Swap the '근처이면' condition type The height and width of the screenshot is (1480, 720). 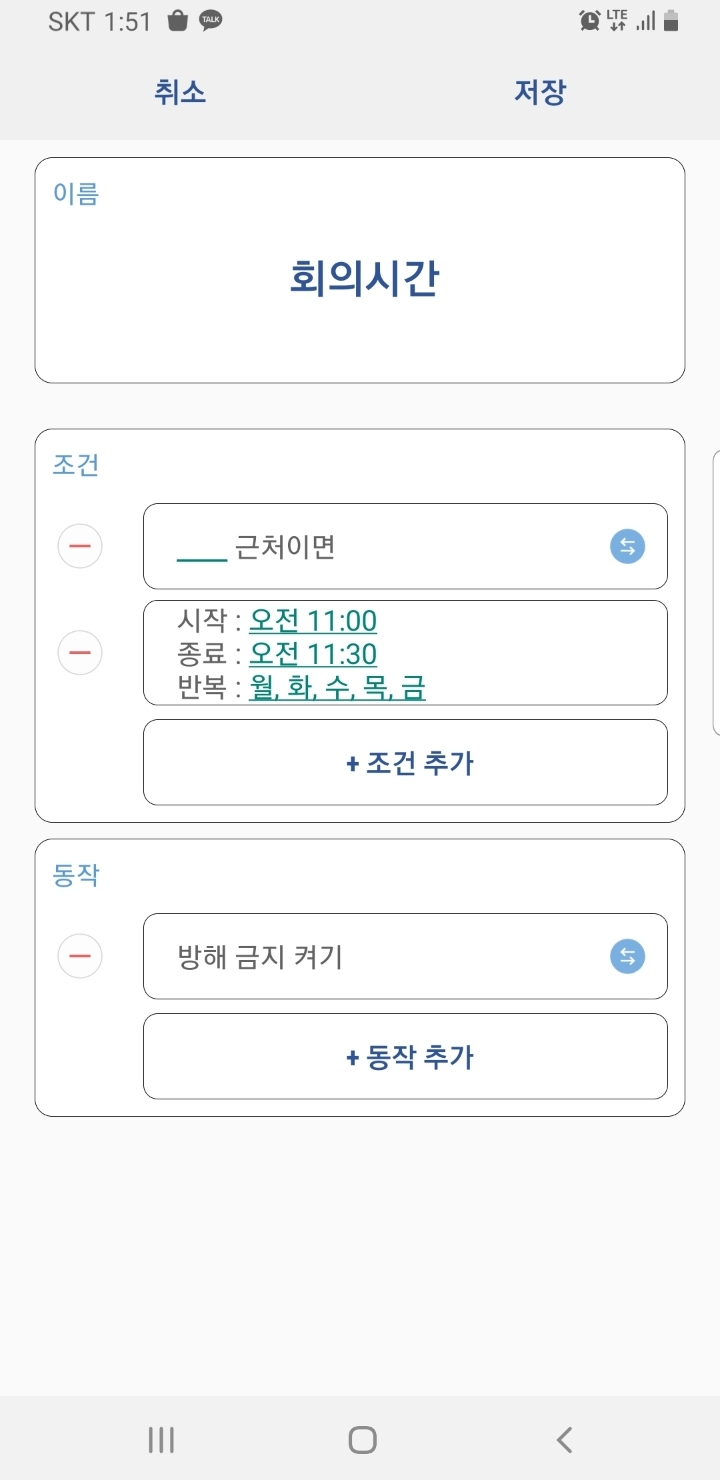click(x=627, y=546)
